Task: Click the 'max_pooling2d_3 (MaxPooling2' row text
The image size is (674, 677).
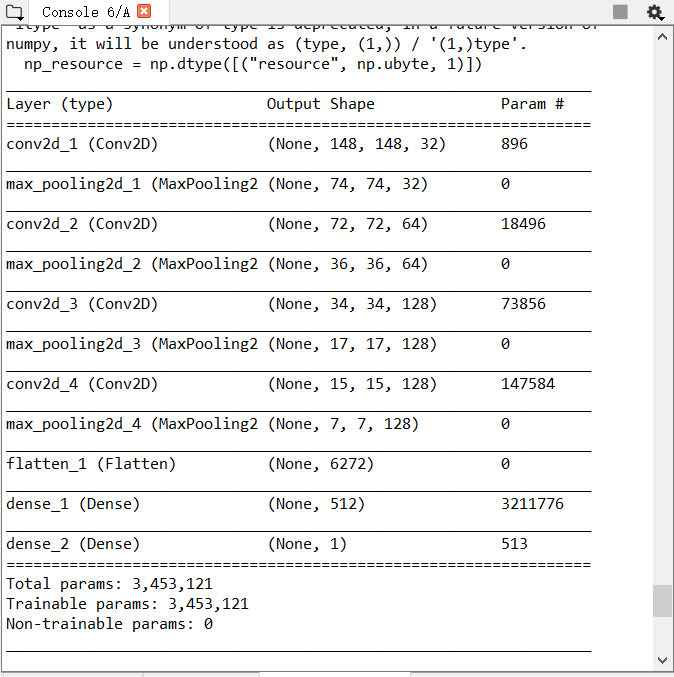Action: pyautogui.click(x=132, y=345)
